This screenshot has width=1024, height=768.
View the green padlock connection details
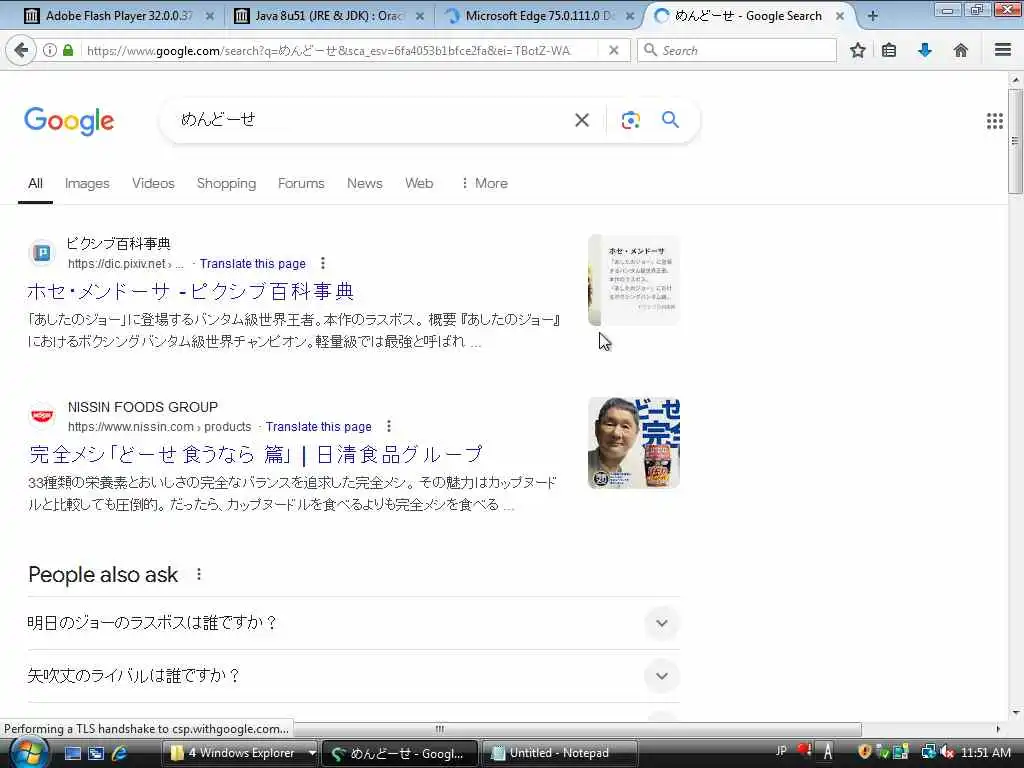coord(68,50)
